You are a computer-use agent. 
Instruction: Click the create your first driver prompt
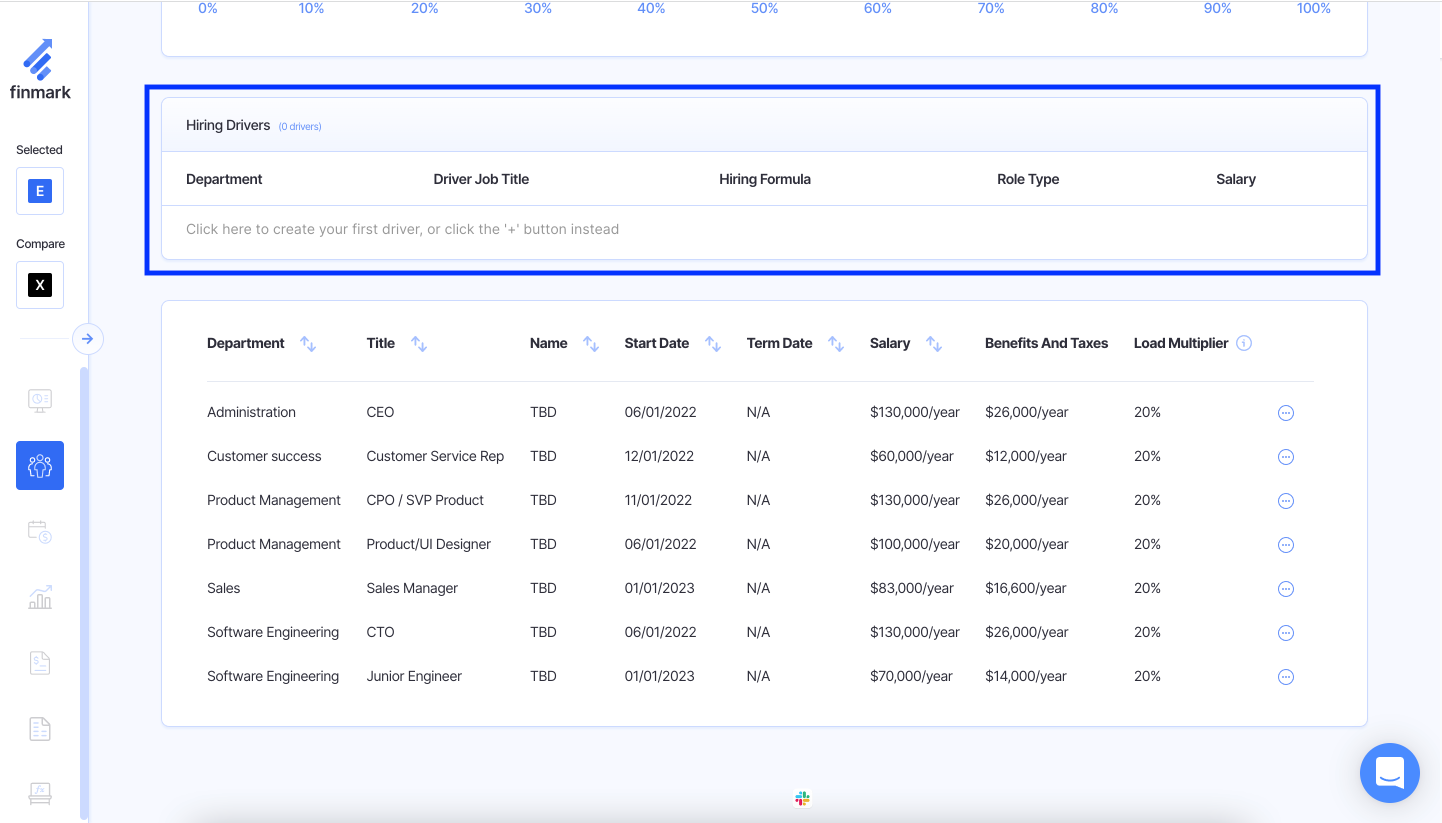tap(402, 229)
